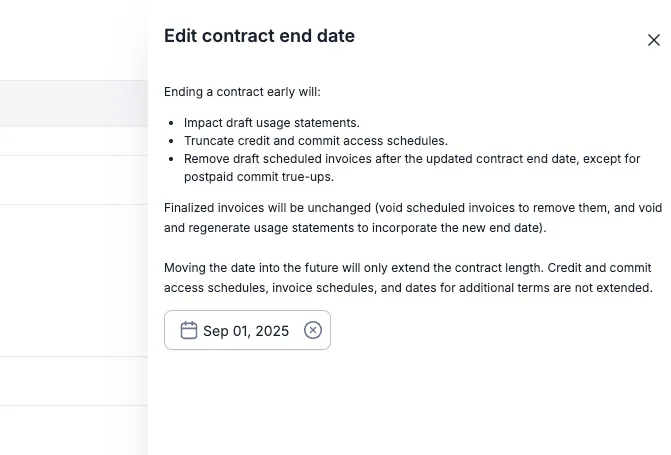Open the calendar picker icon
Image resolution: width=671 pixels, height=455 pixels.
coord(188,331)
